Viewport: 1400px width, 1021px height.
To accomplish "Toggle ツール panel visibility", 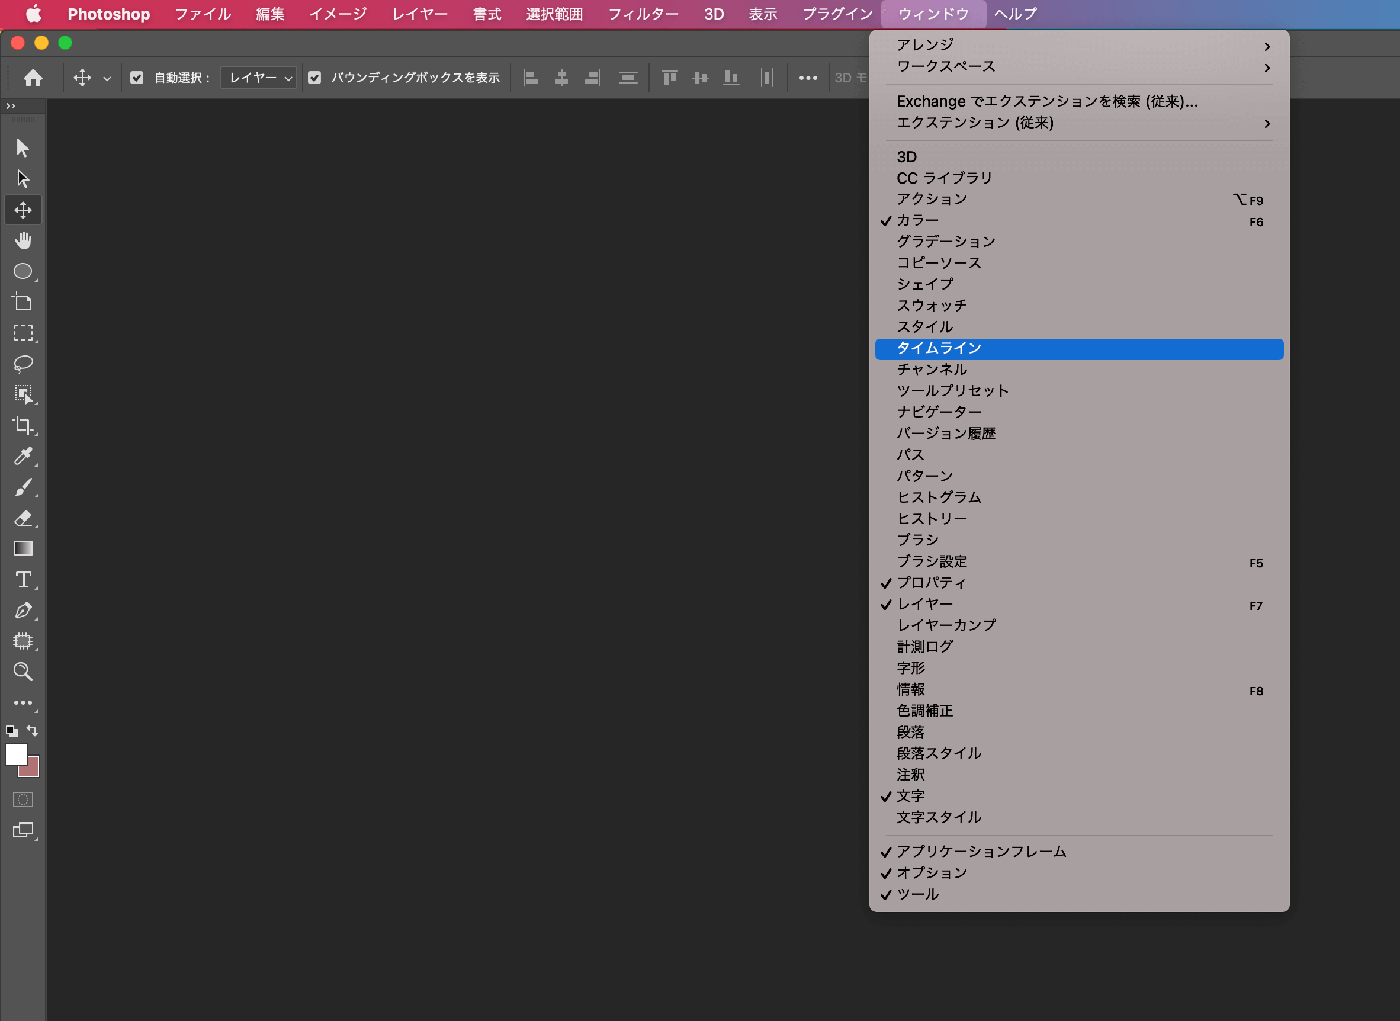I will tap(1079, 895).
